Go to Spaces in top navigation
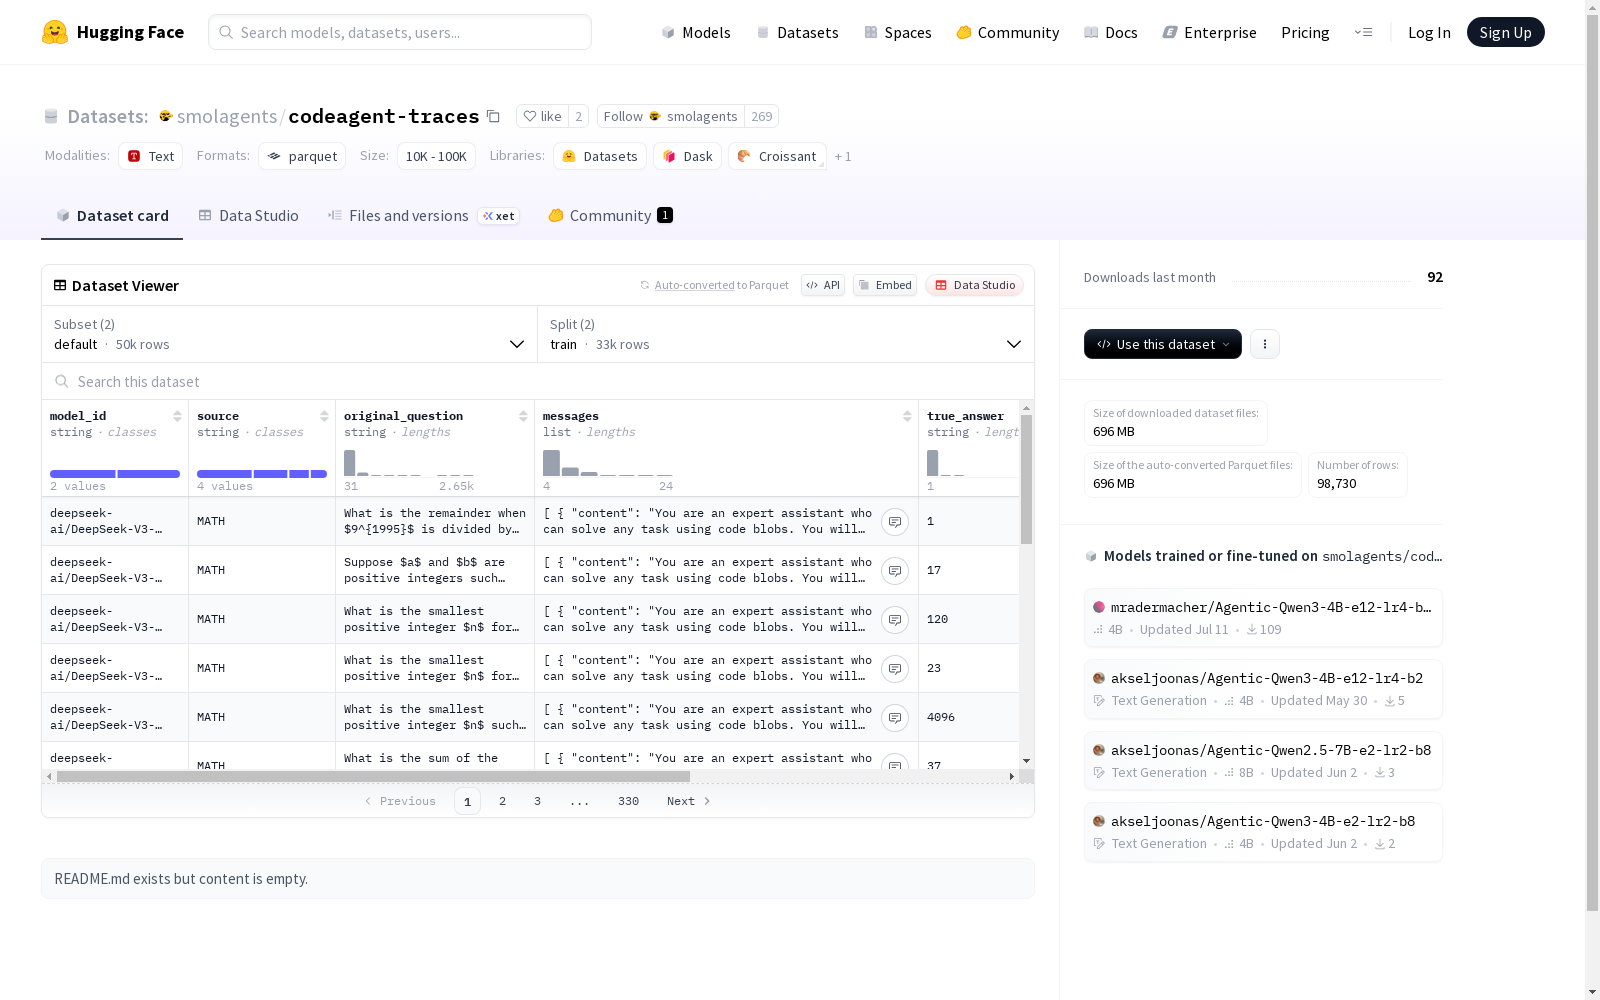This screenshot has width=1600, height=1000. coord(898,32)
